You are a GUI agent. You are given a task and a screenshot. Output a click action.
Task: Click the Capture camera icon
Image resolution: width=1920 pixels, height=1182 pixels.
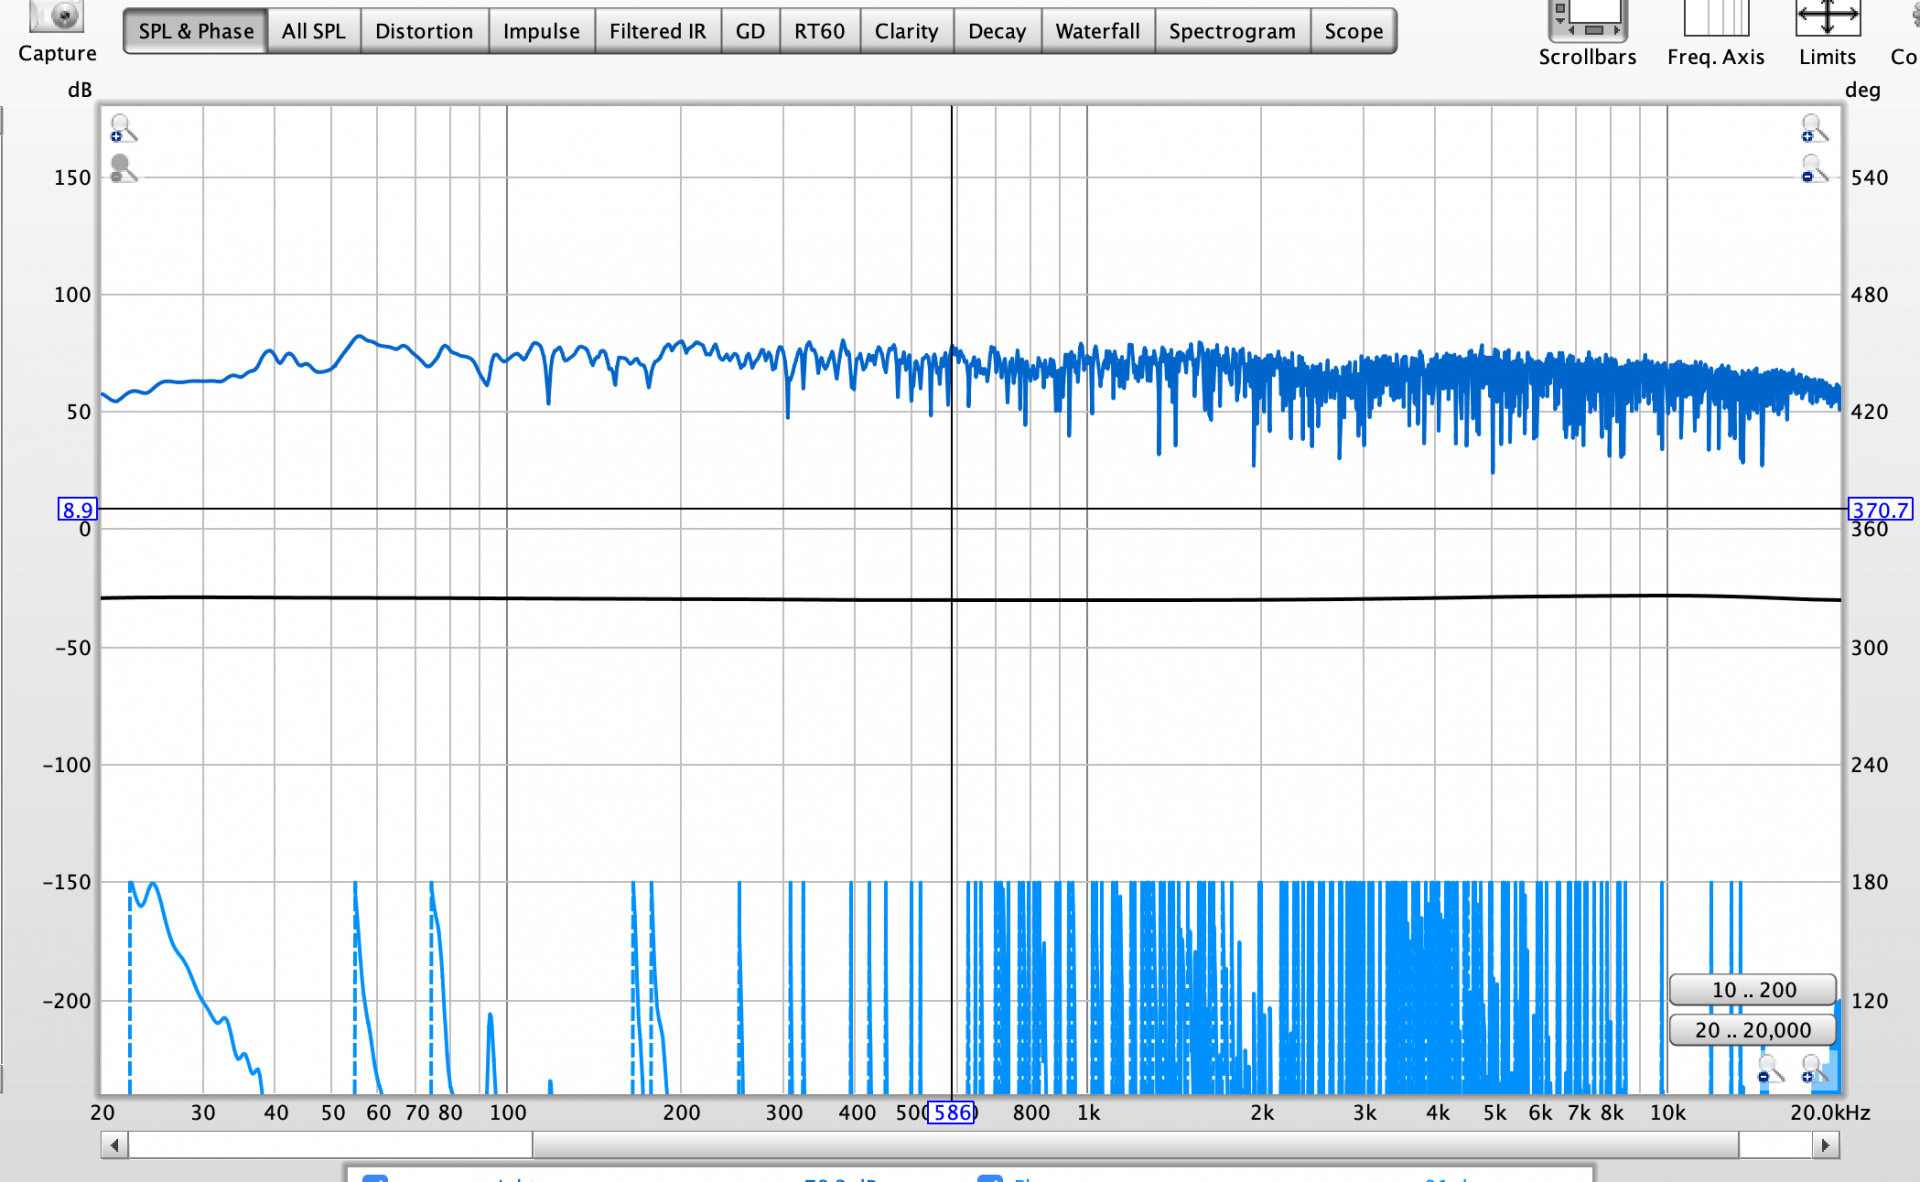tap(56, 17)
